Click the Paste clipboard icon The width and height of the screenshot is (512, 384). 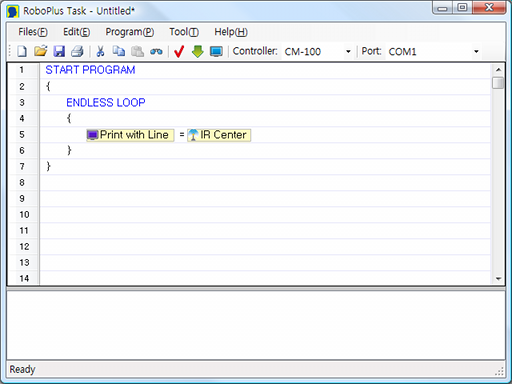pyautogui.click(x=137, y=51)
